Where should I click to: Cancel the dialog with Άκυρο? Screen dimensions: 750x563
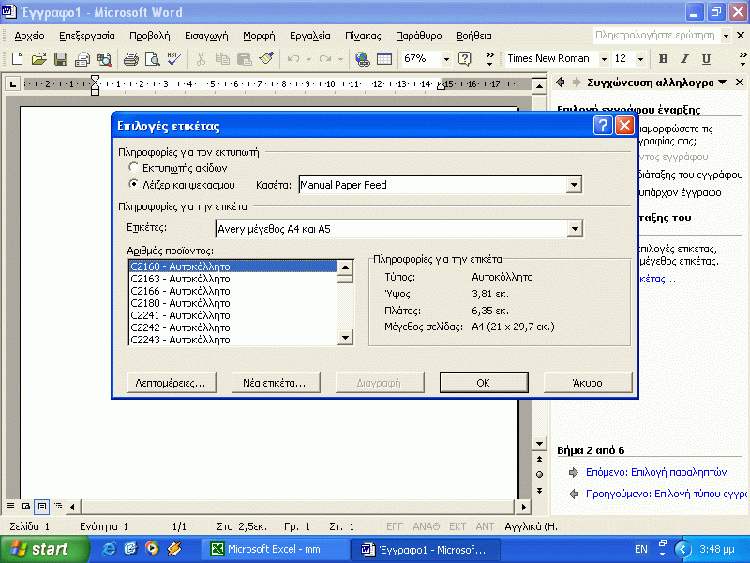(587, 383)
